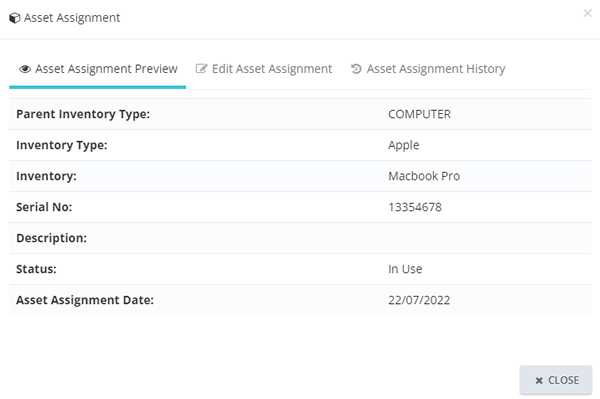This screenshot has height=399, width=600.
Task: Select the Asset Assignment dialog title text
Action: (72, 18)
